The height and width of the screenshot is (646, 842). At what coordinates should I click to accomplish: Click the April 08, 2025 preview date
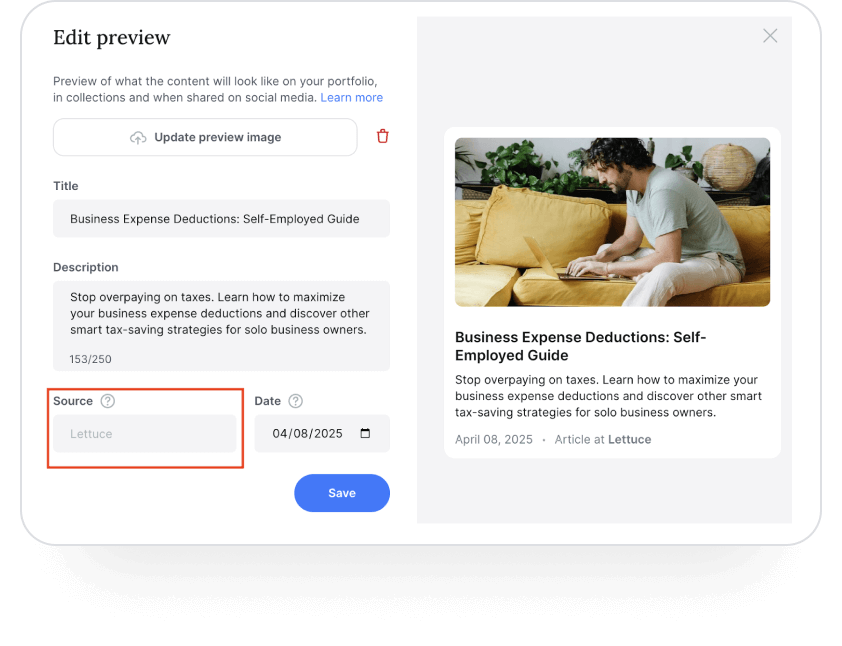(494, 439)
